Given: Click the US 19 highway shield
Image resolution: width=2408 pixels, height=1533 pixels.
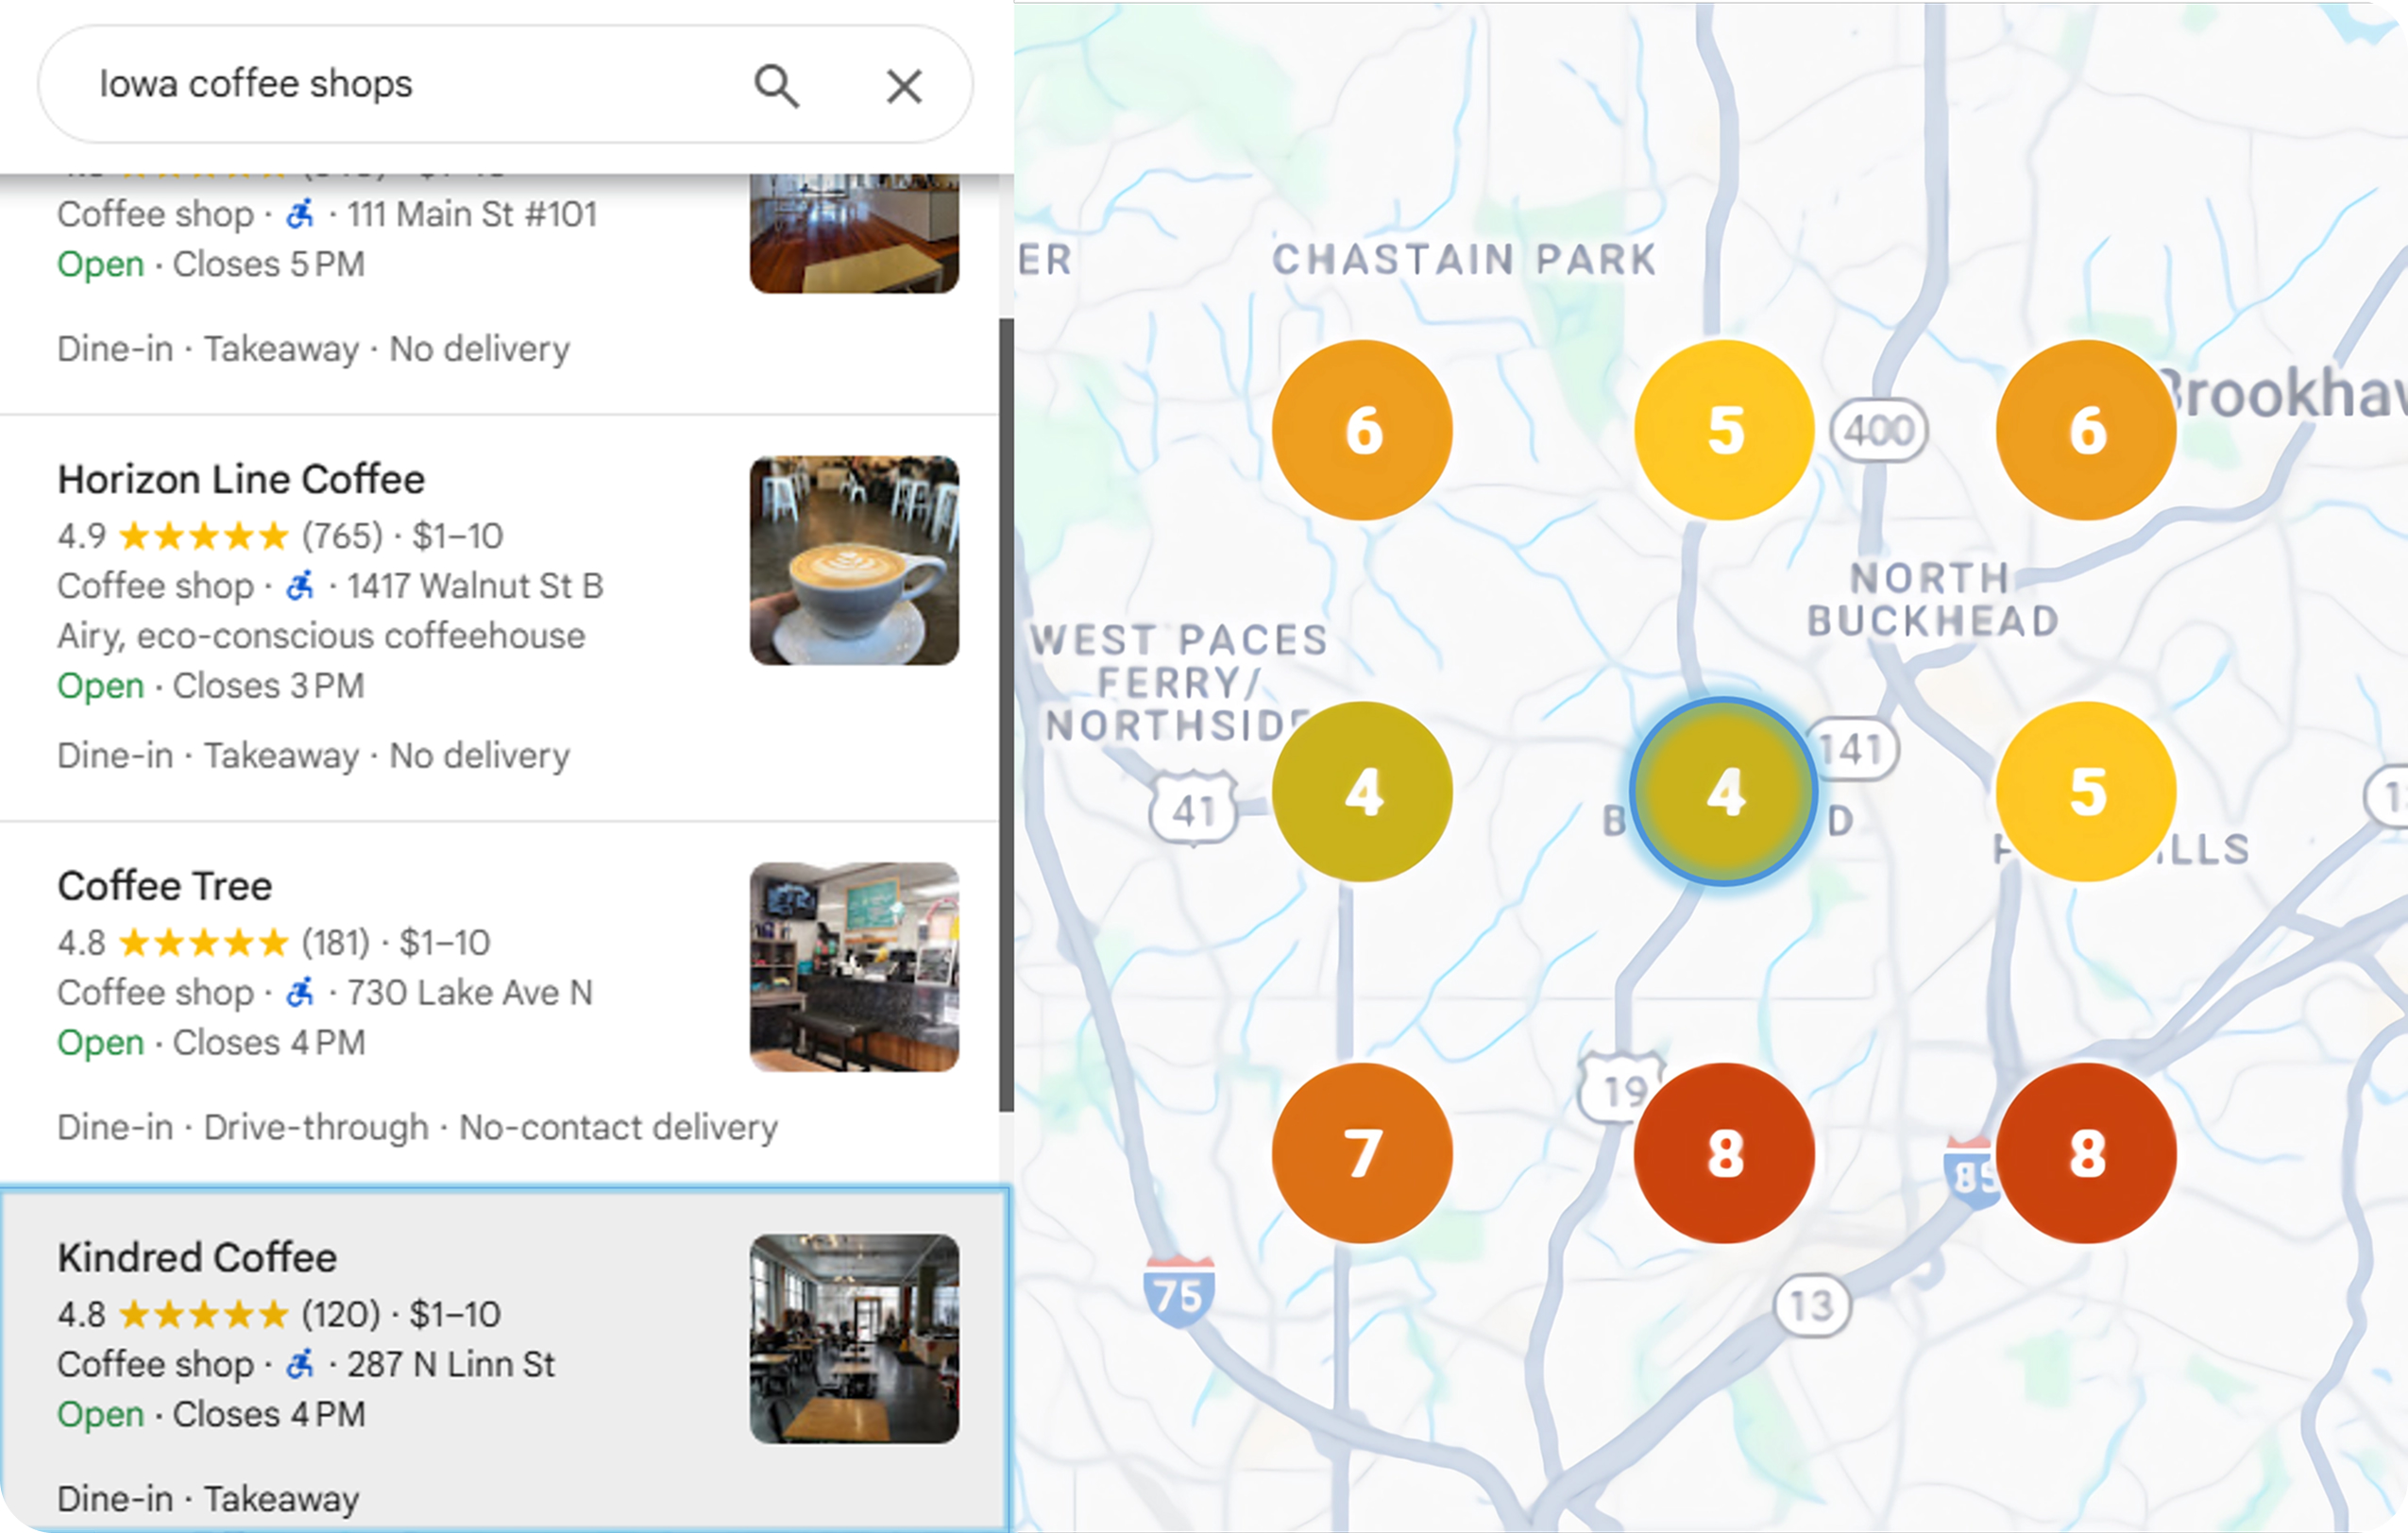Looking at the screenshot, I should 1621,1089.
